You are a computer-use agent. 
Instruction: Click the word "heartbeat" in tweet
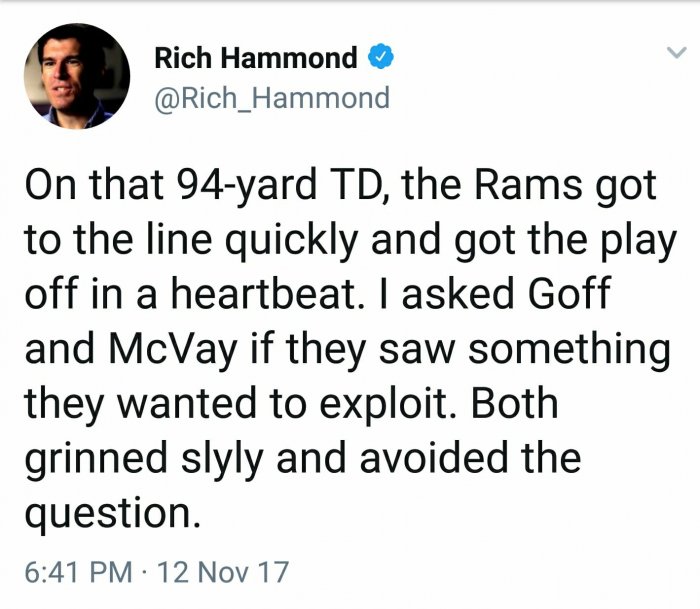point(265,293)
